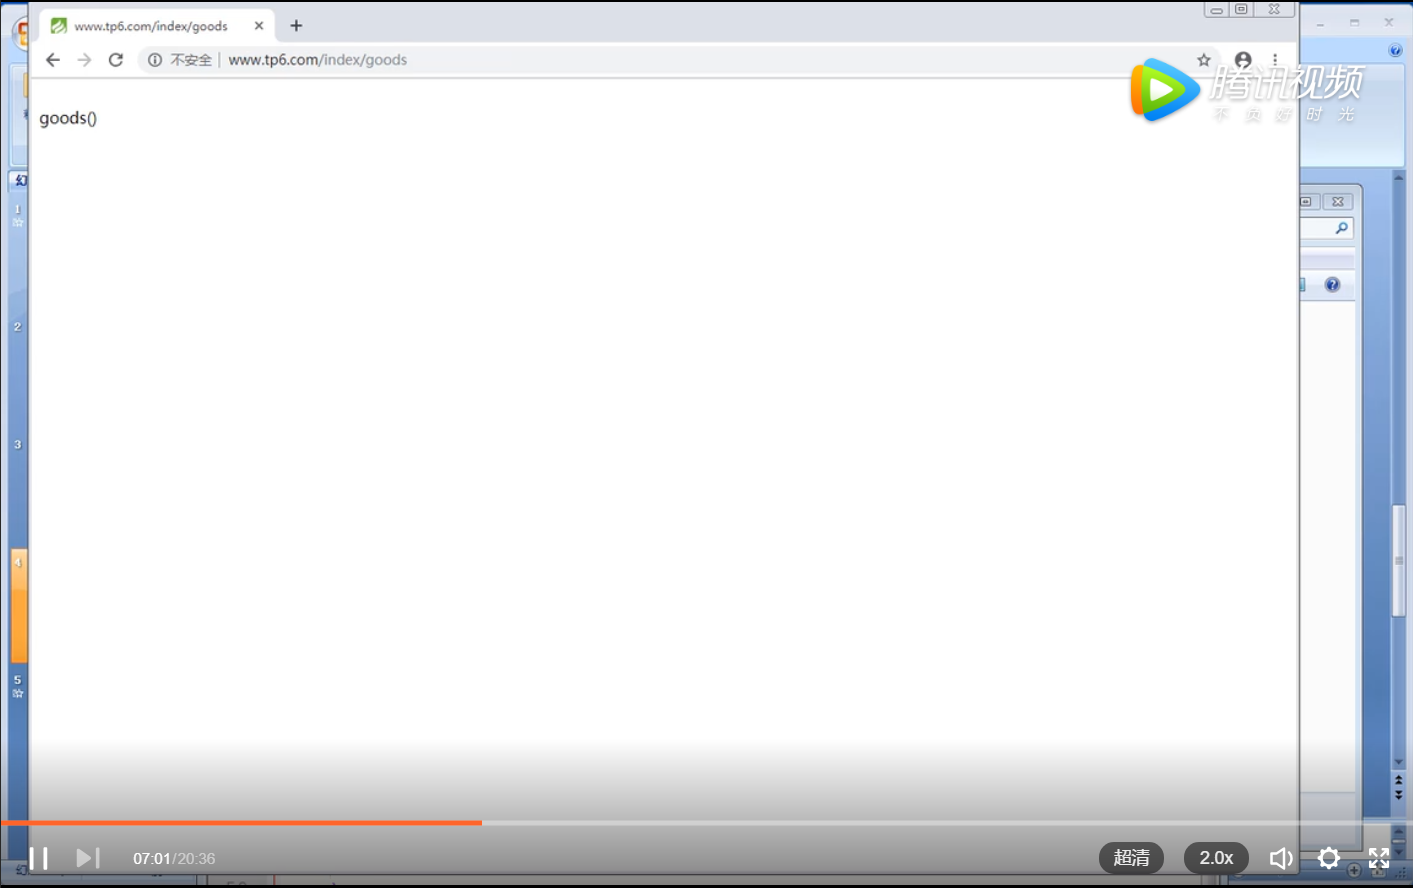Open the 2.0x playback speed menu
Viewport: 1413px width, 888px height.
click(x=1216, y=858)
